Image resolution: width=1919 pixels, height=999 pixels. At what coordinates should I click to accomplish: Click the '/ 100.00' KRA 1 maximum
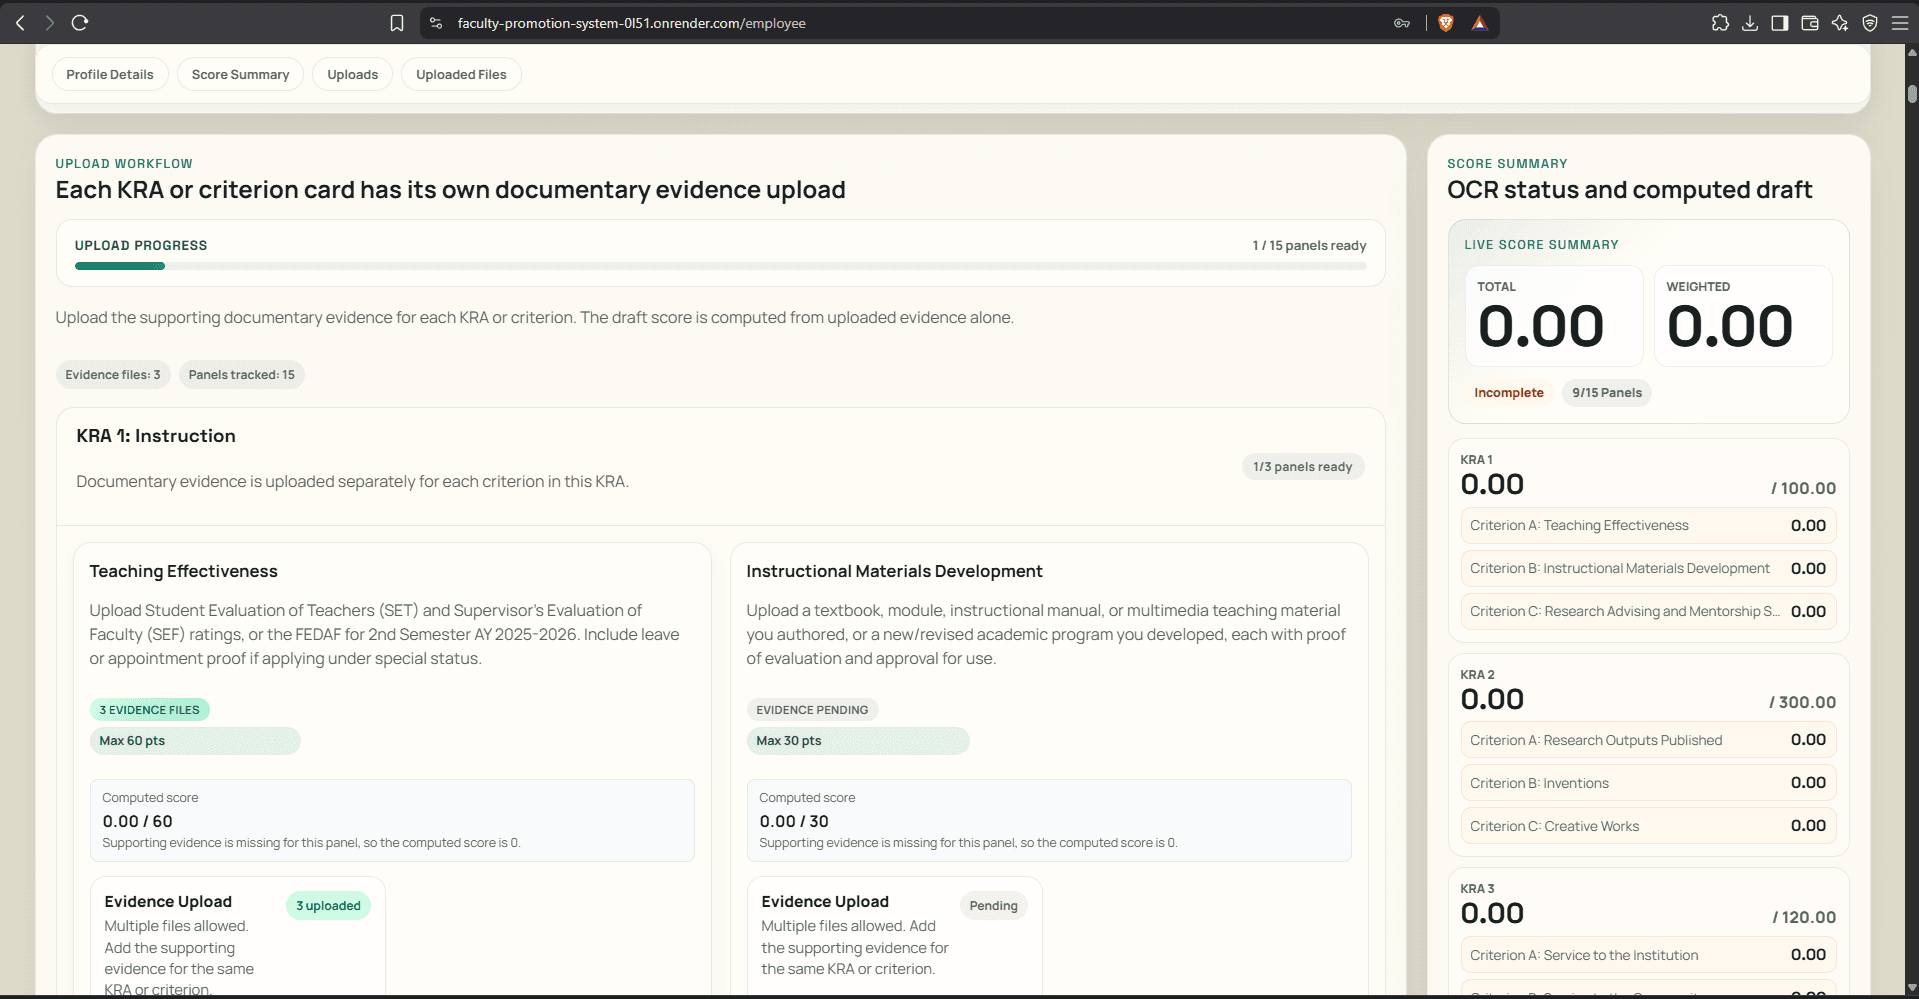click(x=1803, y=488)
